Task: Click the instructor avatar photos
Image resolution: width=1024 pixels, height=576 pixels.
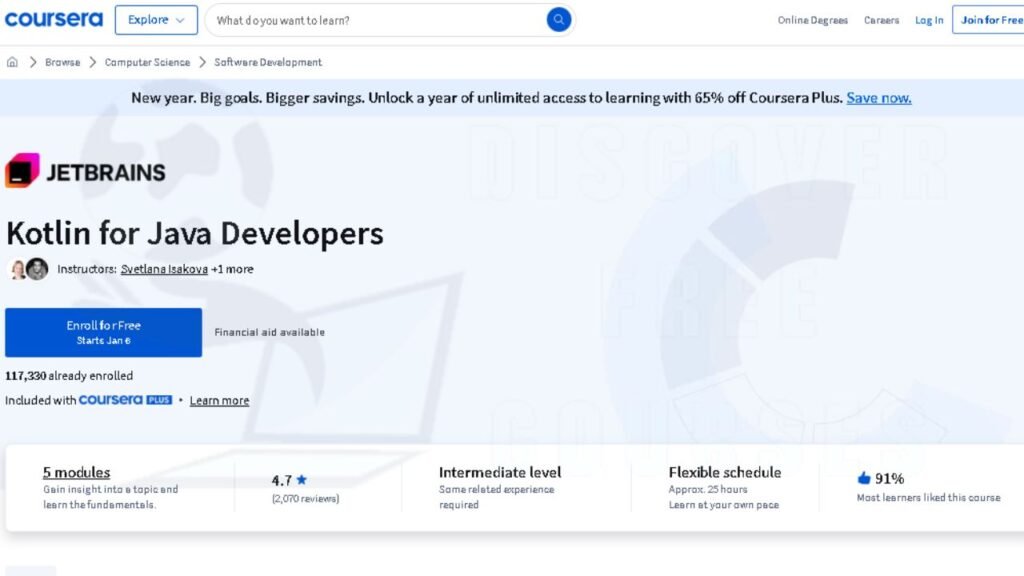Action: (28, 269)
